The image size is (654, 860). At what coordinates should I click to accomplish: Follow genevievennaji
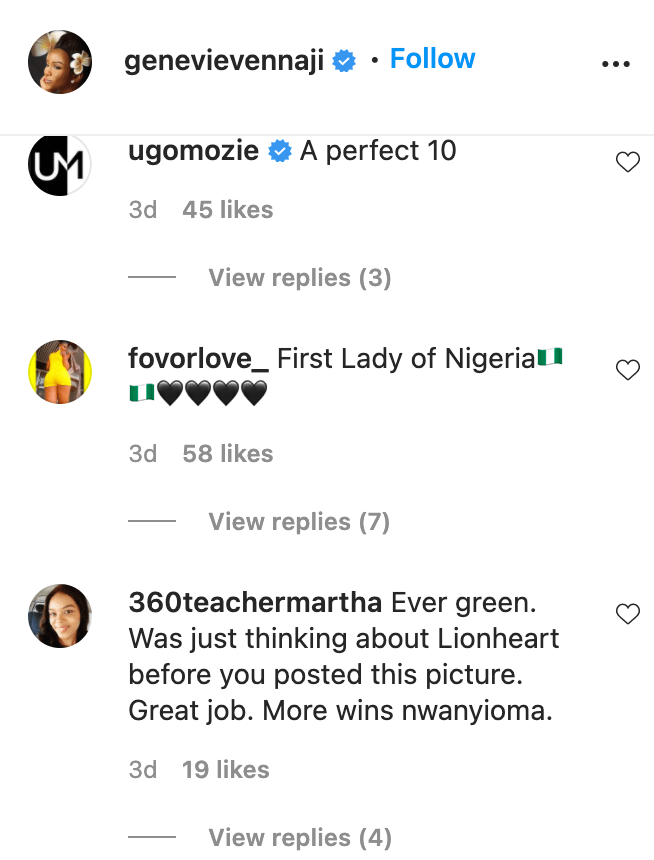(432, 60)
